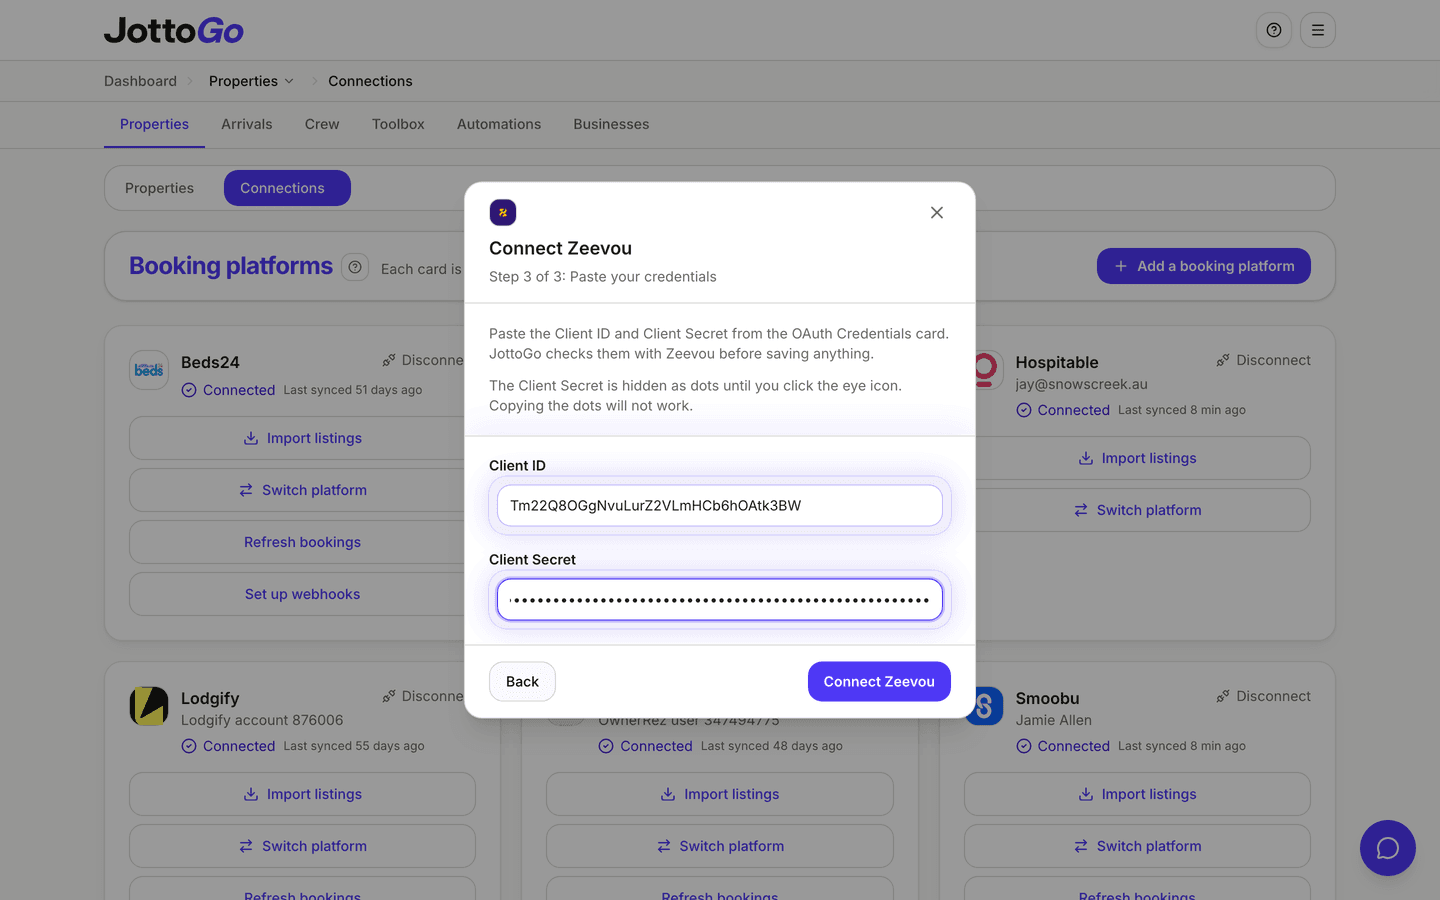Image resolution: width=1440 pixels, height=900 pixels.
Task: Click the Connected status on Hospitable
Action: [1063, 410]
